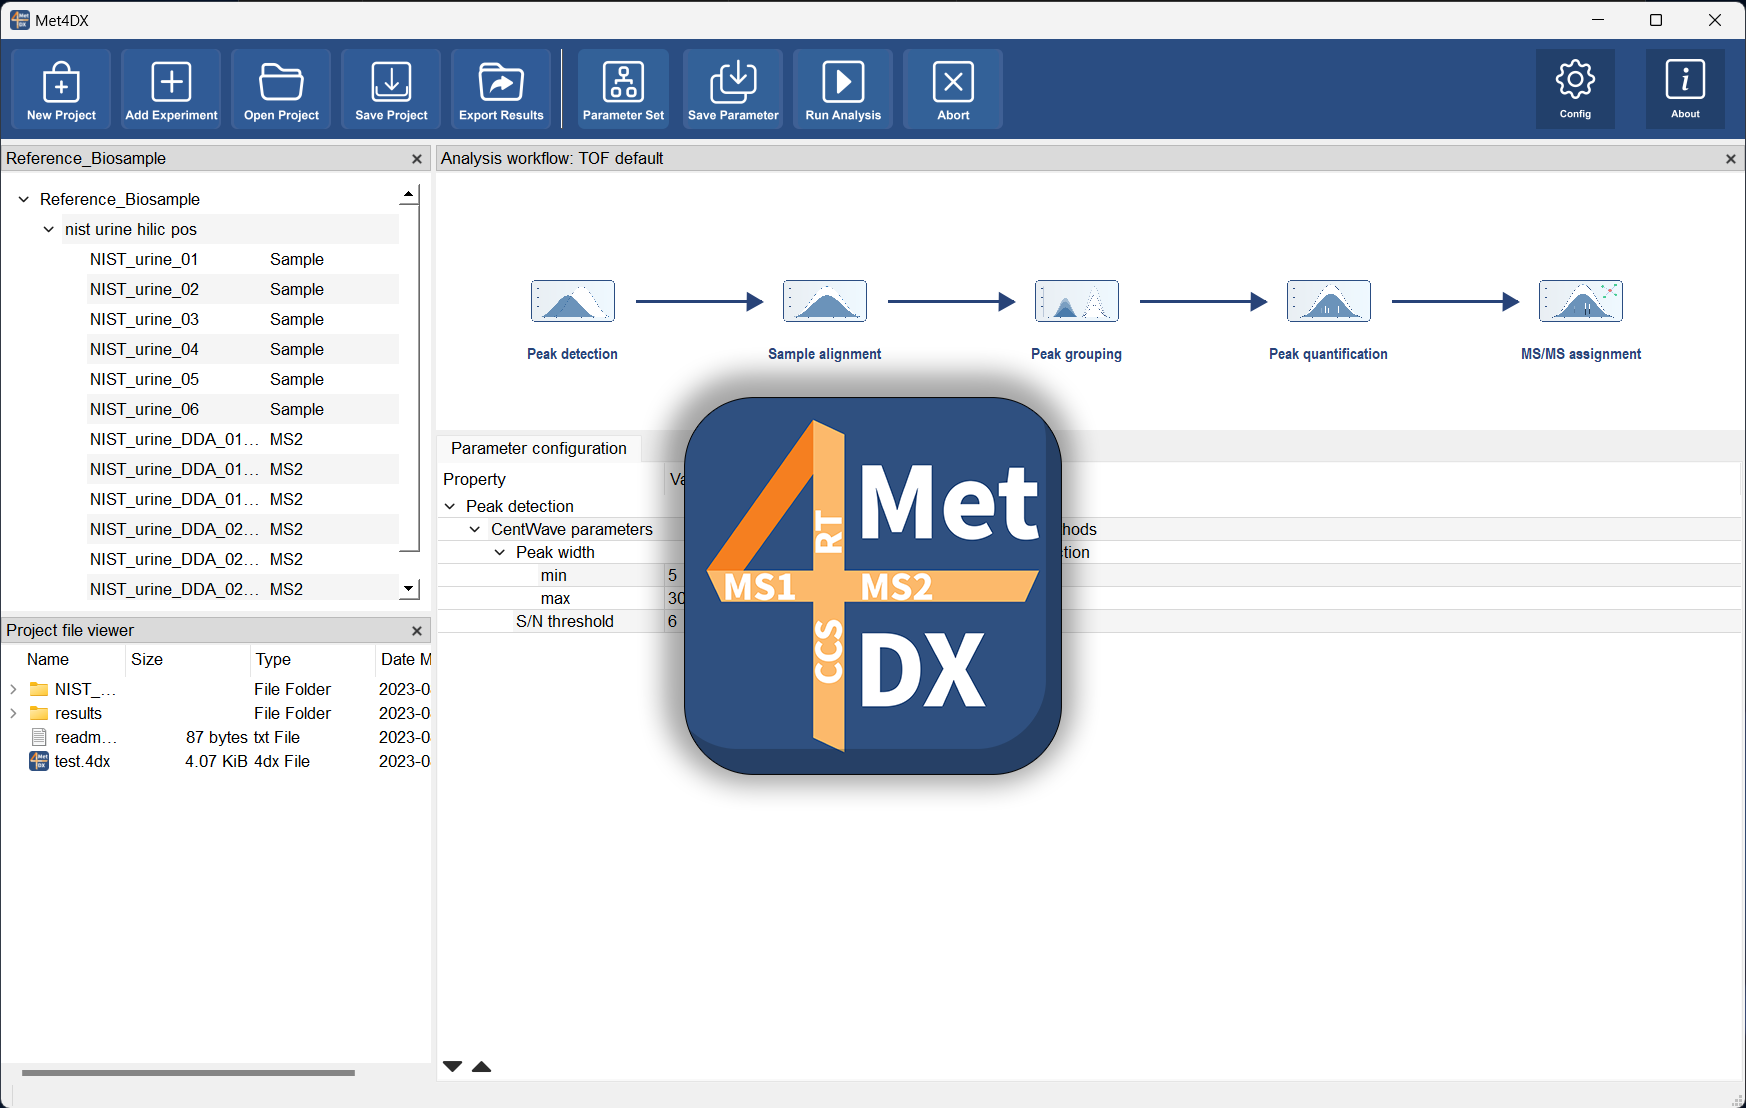
Task: Sort file viewer by Name column
Action: (64, 659)
